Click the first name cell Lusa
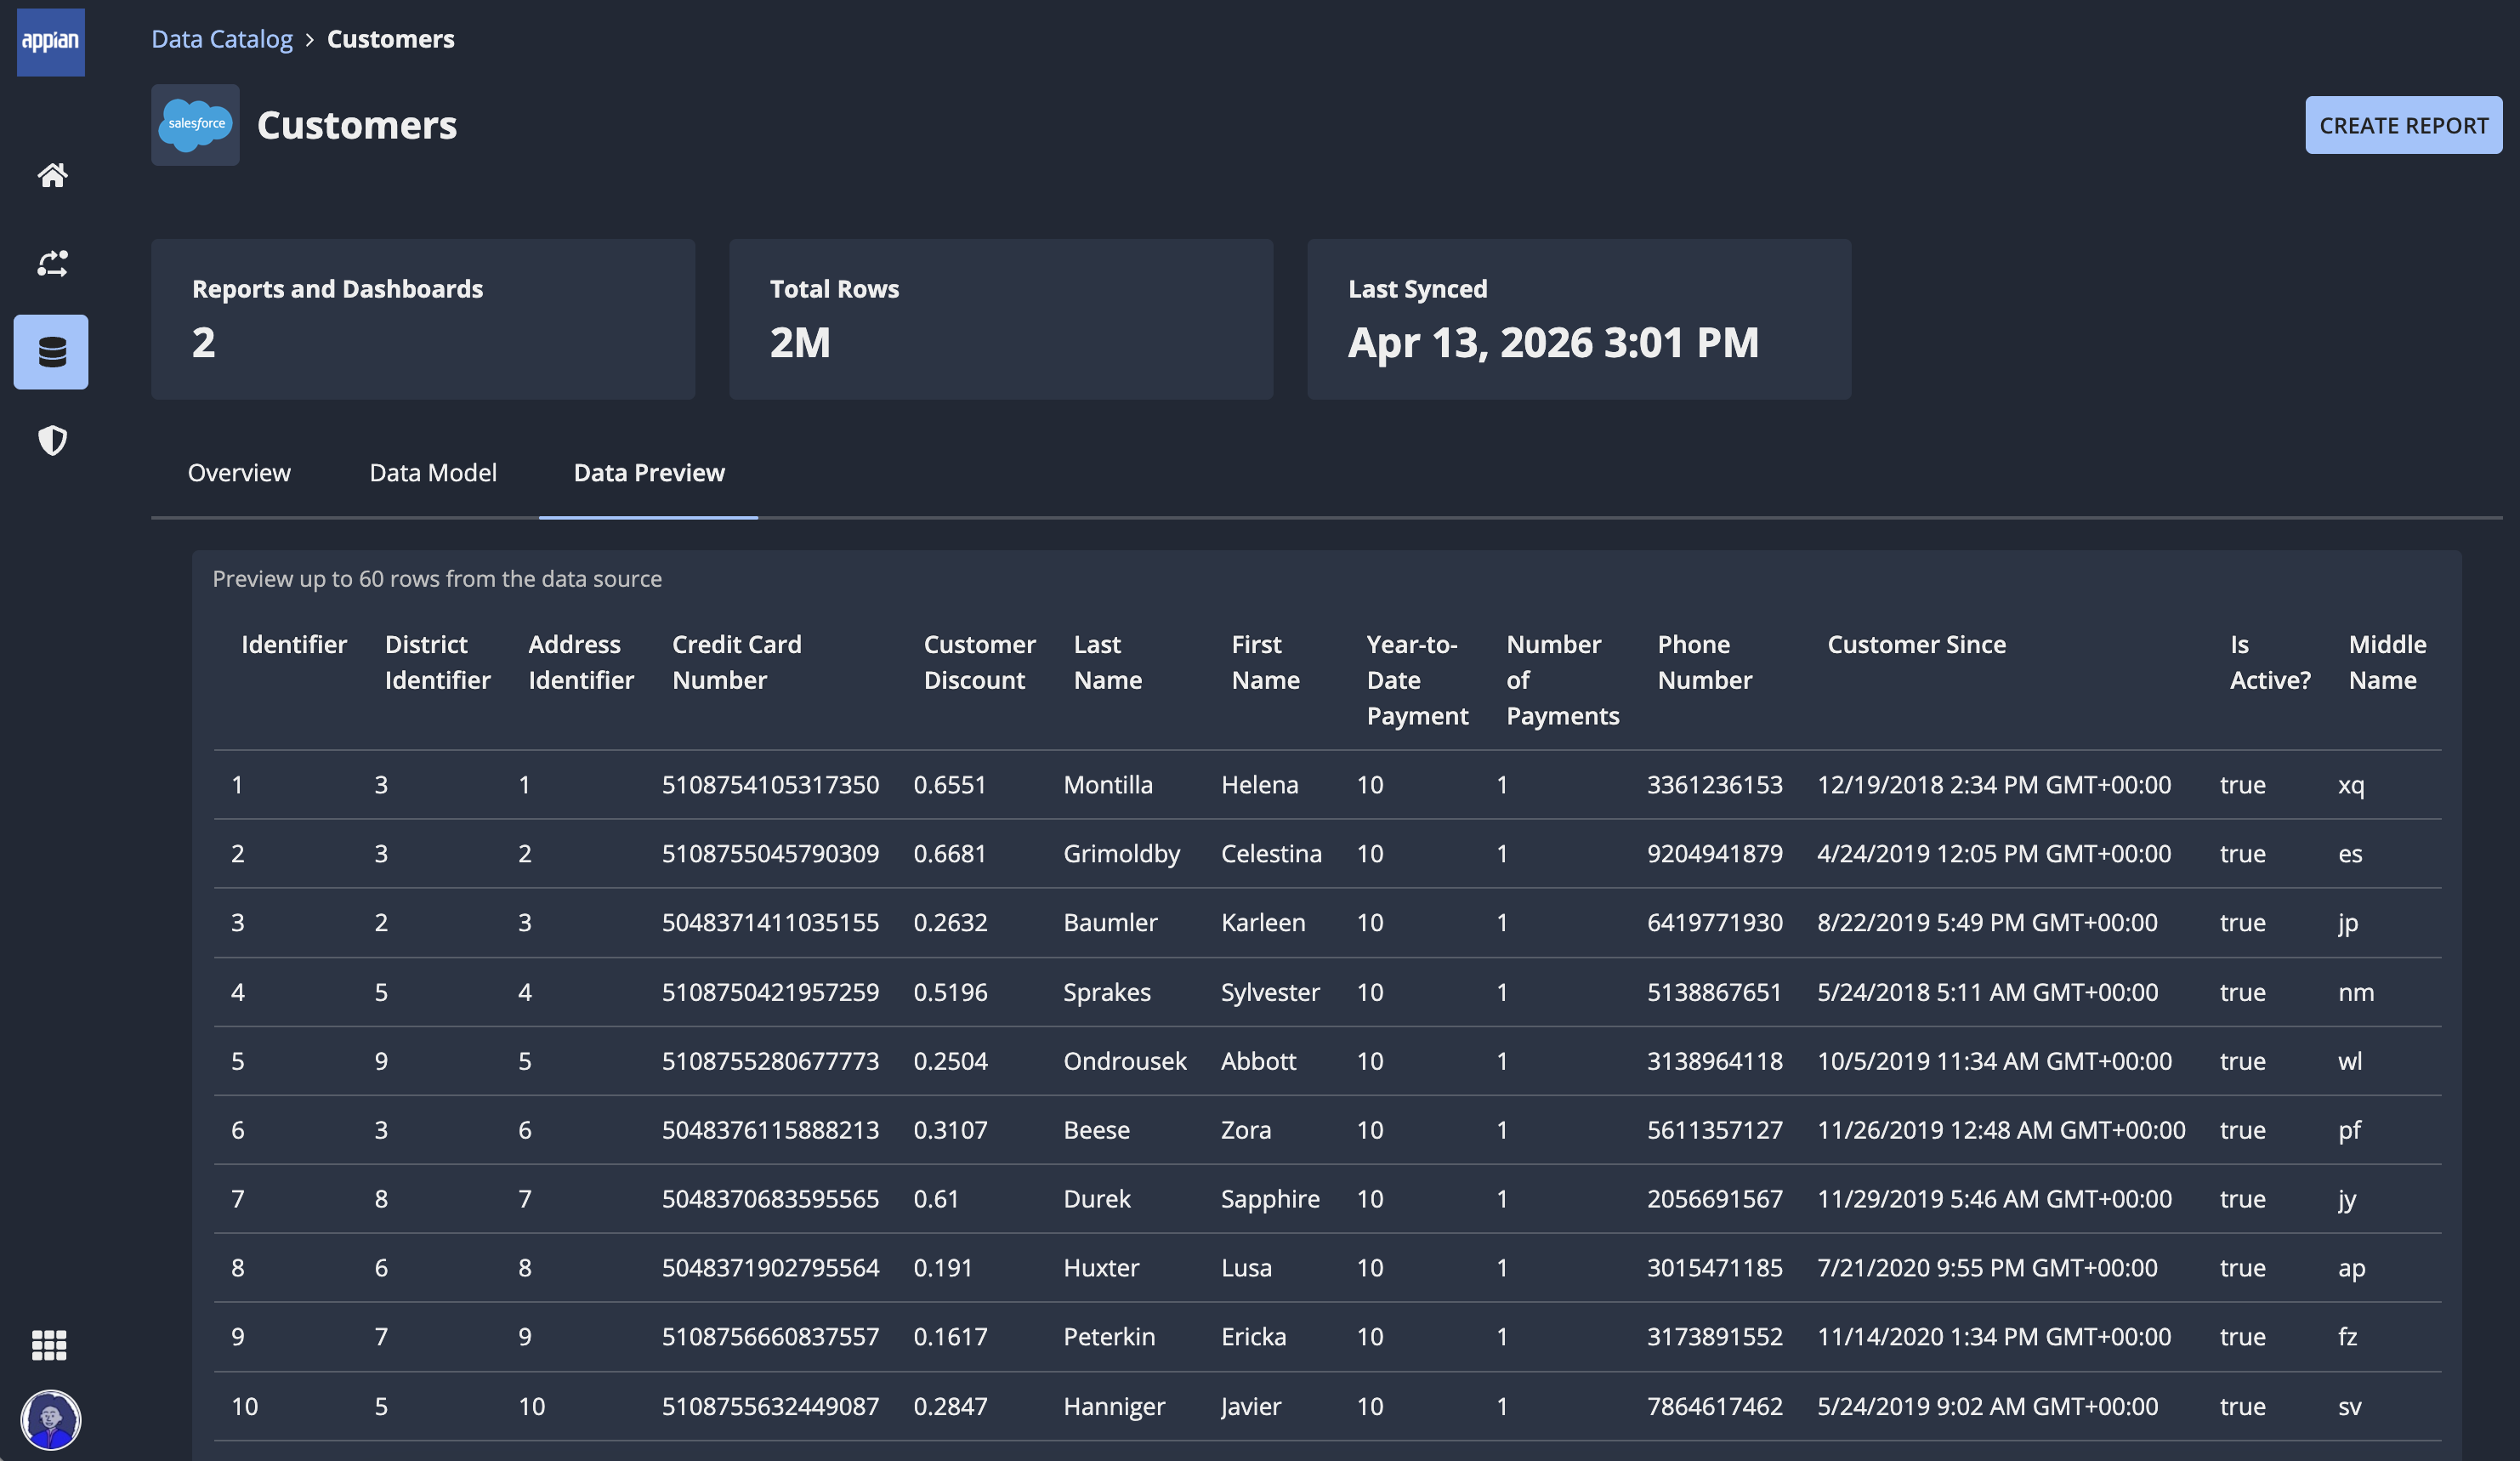 point(1246,1268)
